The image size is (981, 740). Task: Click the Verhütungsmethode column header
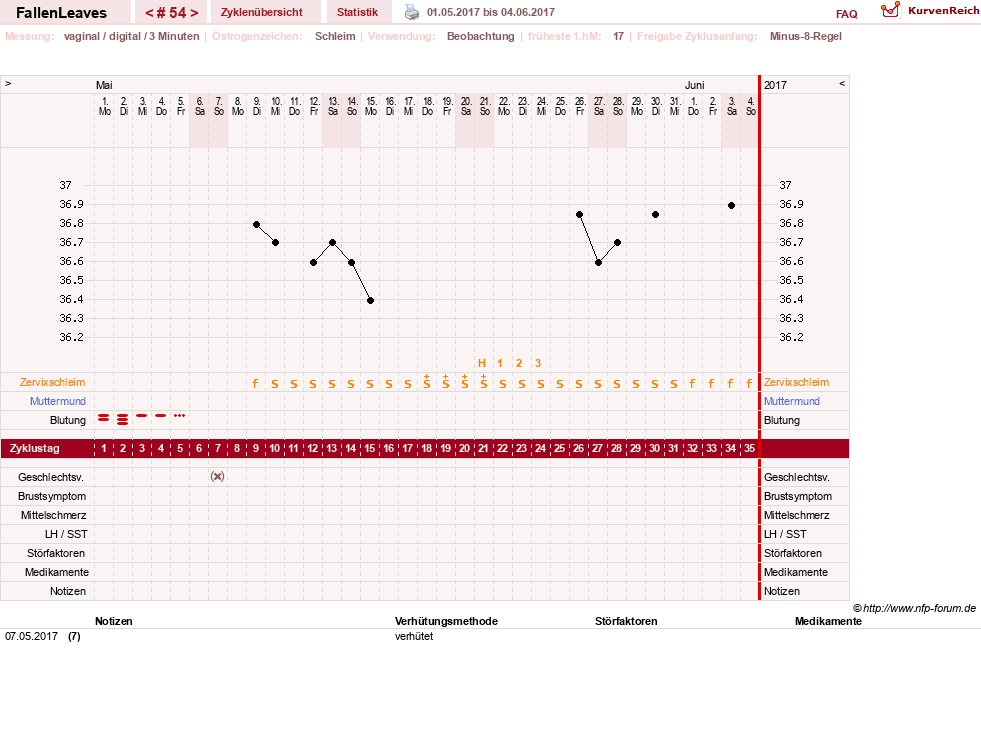pyautogui.click(x=446, y=621)
